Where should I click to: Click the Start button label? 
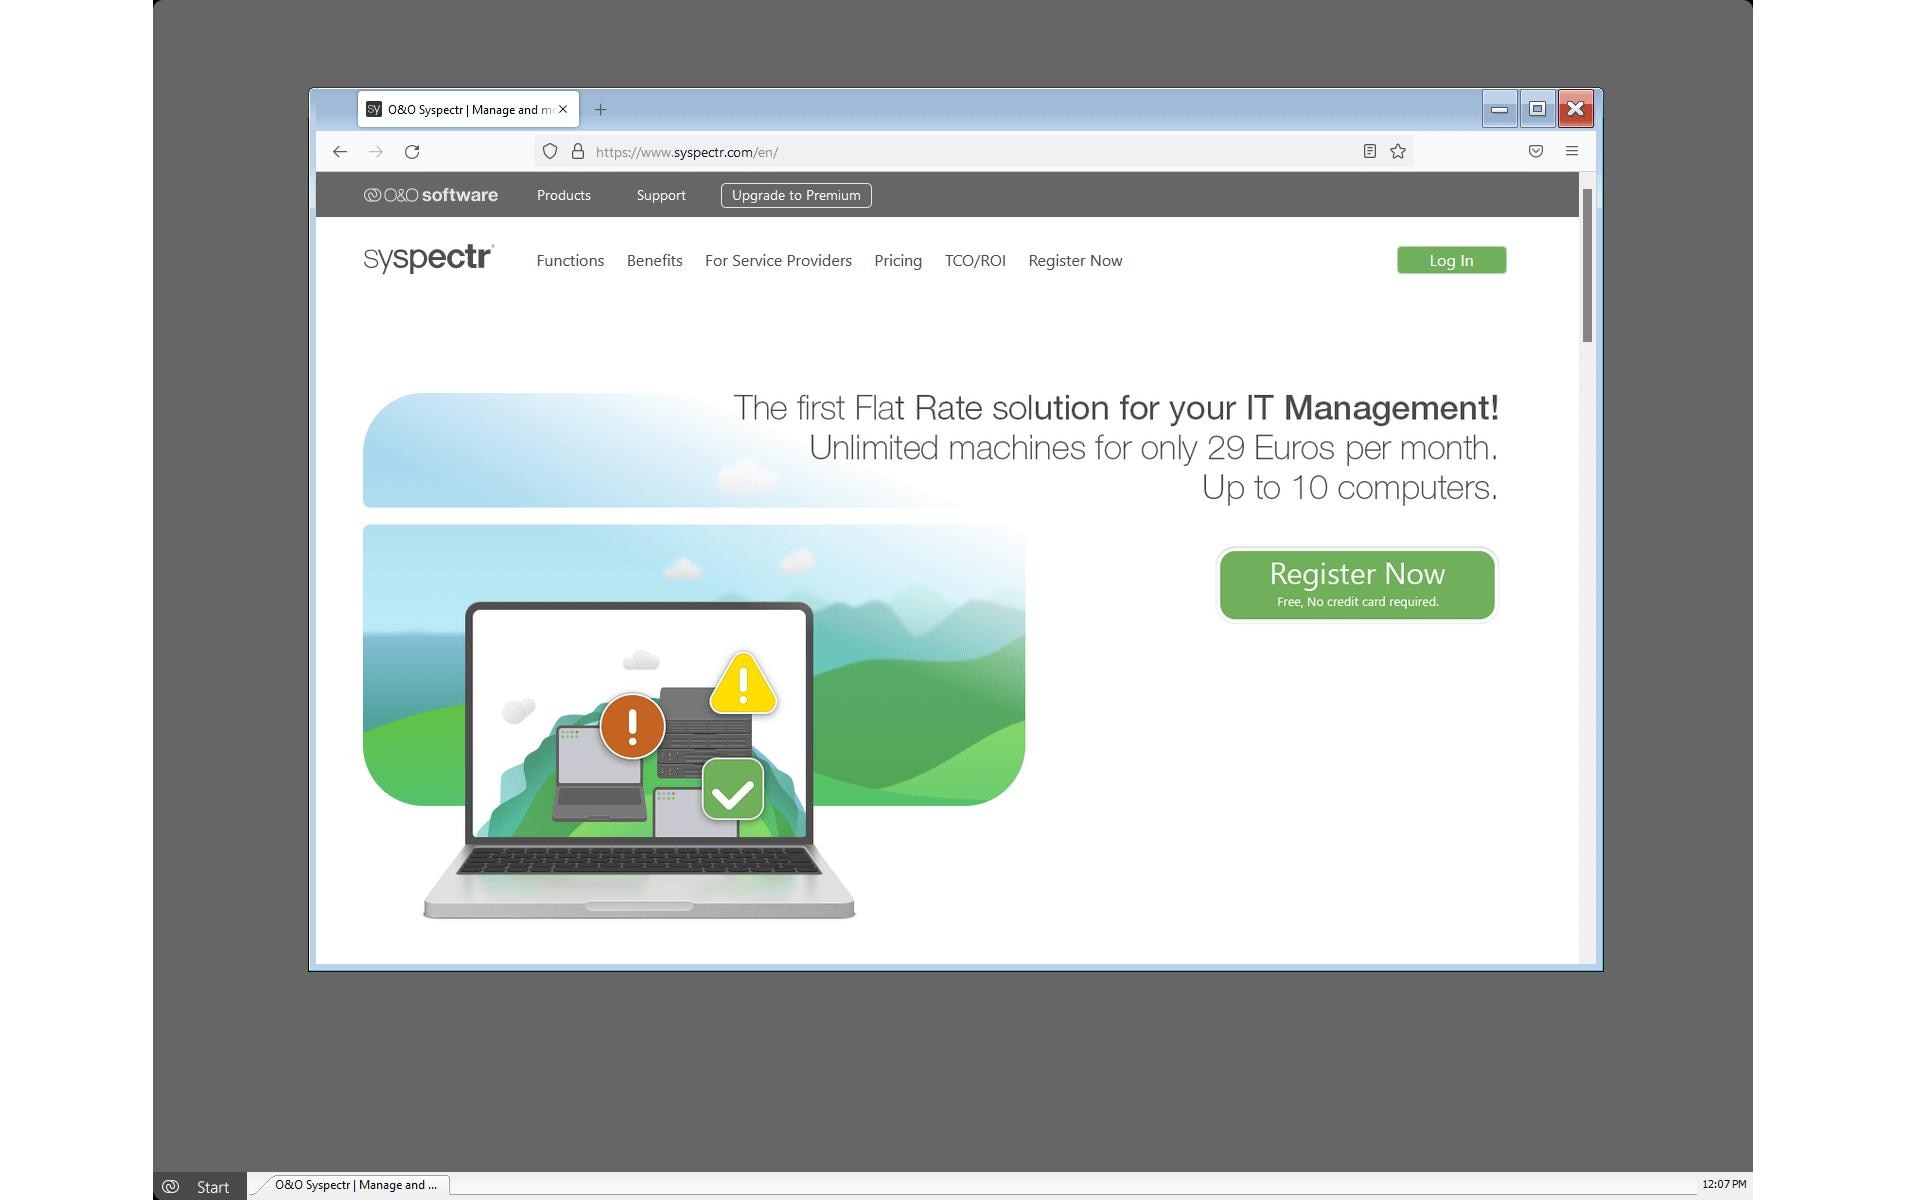tap(213, 1187)
